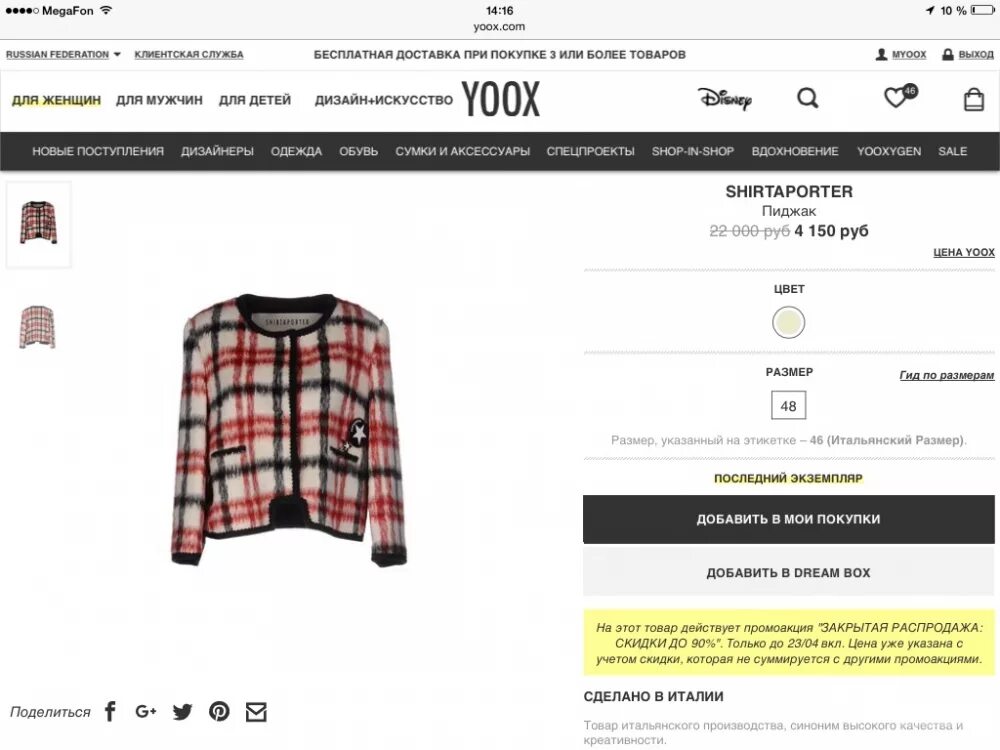Share product on Twitter

pos(182,712)
